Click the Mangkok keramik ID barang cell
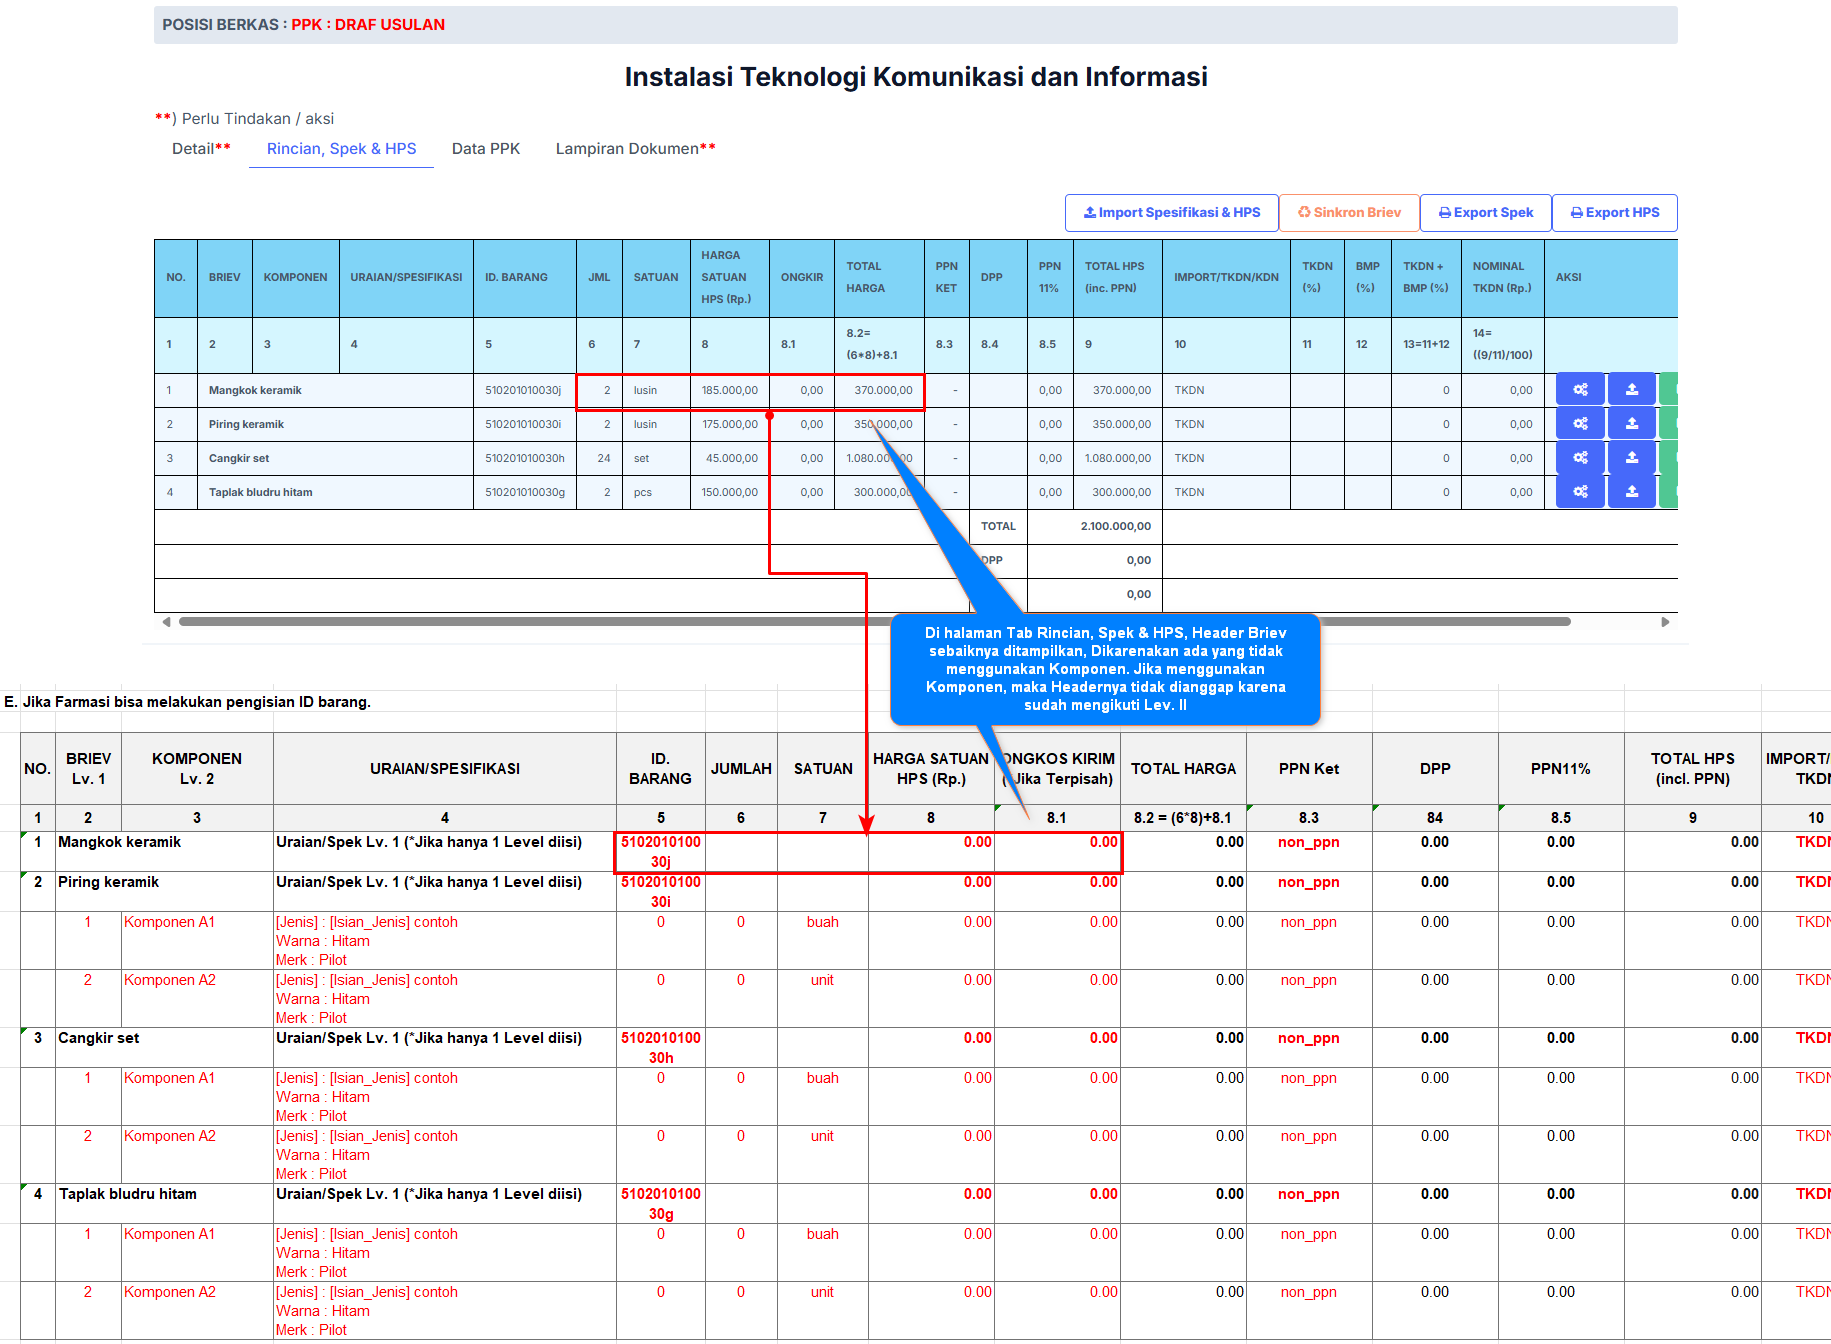This screenshot has width=1831, height=1344. coord(524,390)
